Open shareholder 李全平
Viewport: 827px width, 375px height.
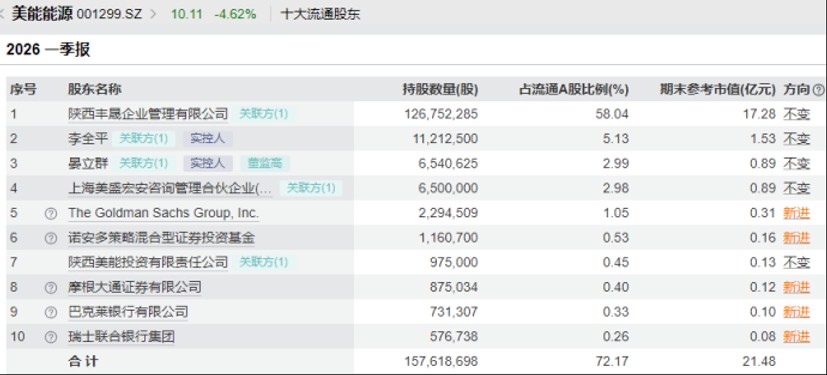point(88,139)
